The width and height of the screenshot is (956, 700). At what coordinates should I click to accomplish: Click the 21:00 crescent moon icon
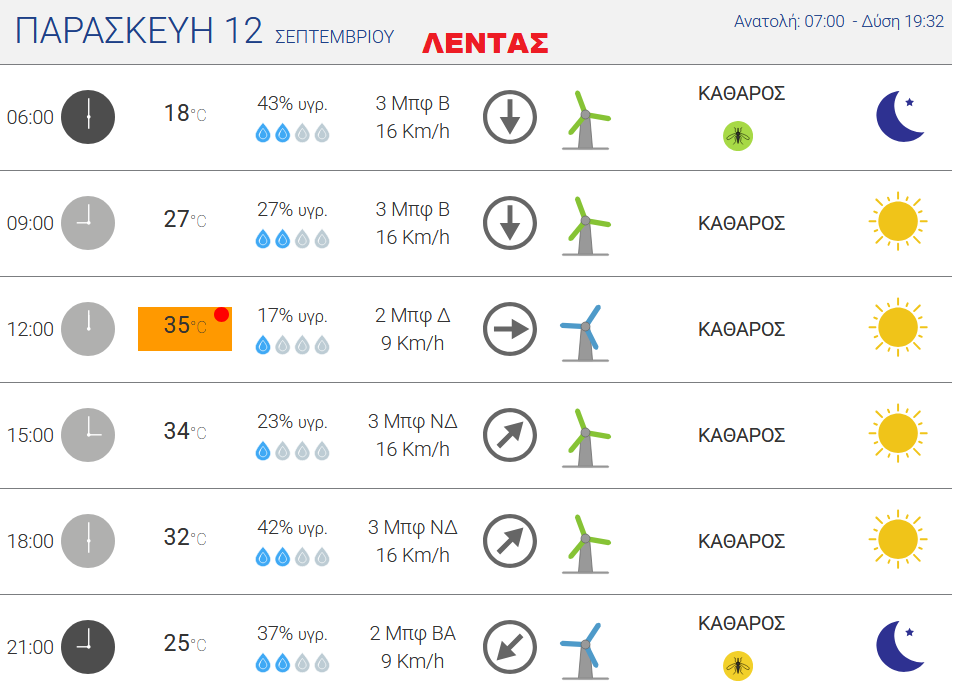click(x=900, y=646)
